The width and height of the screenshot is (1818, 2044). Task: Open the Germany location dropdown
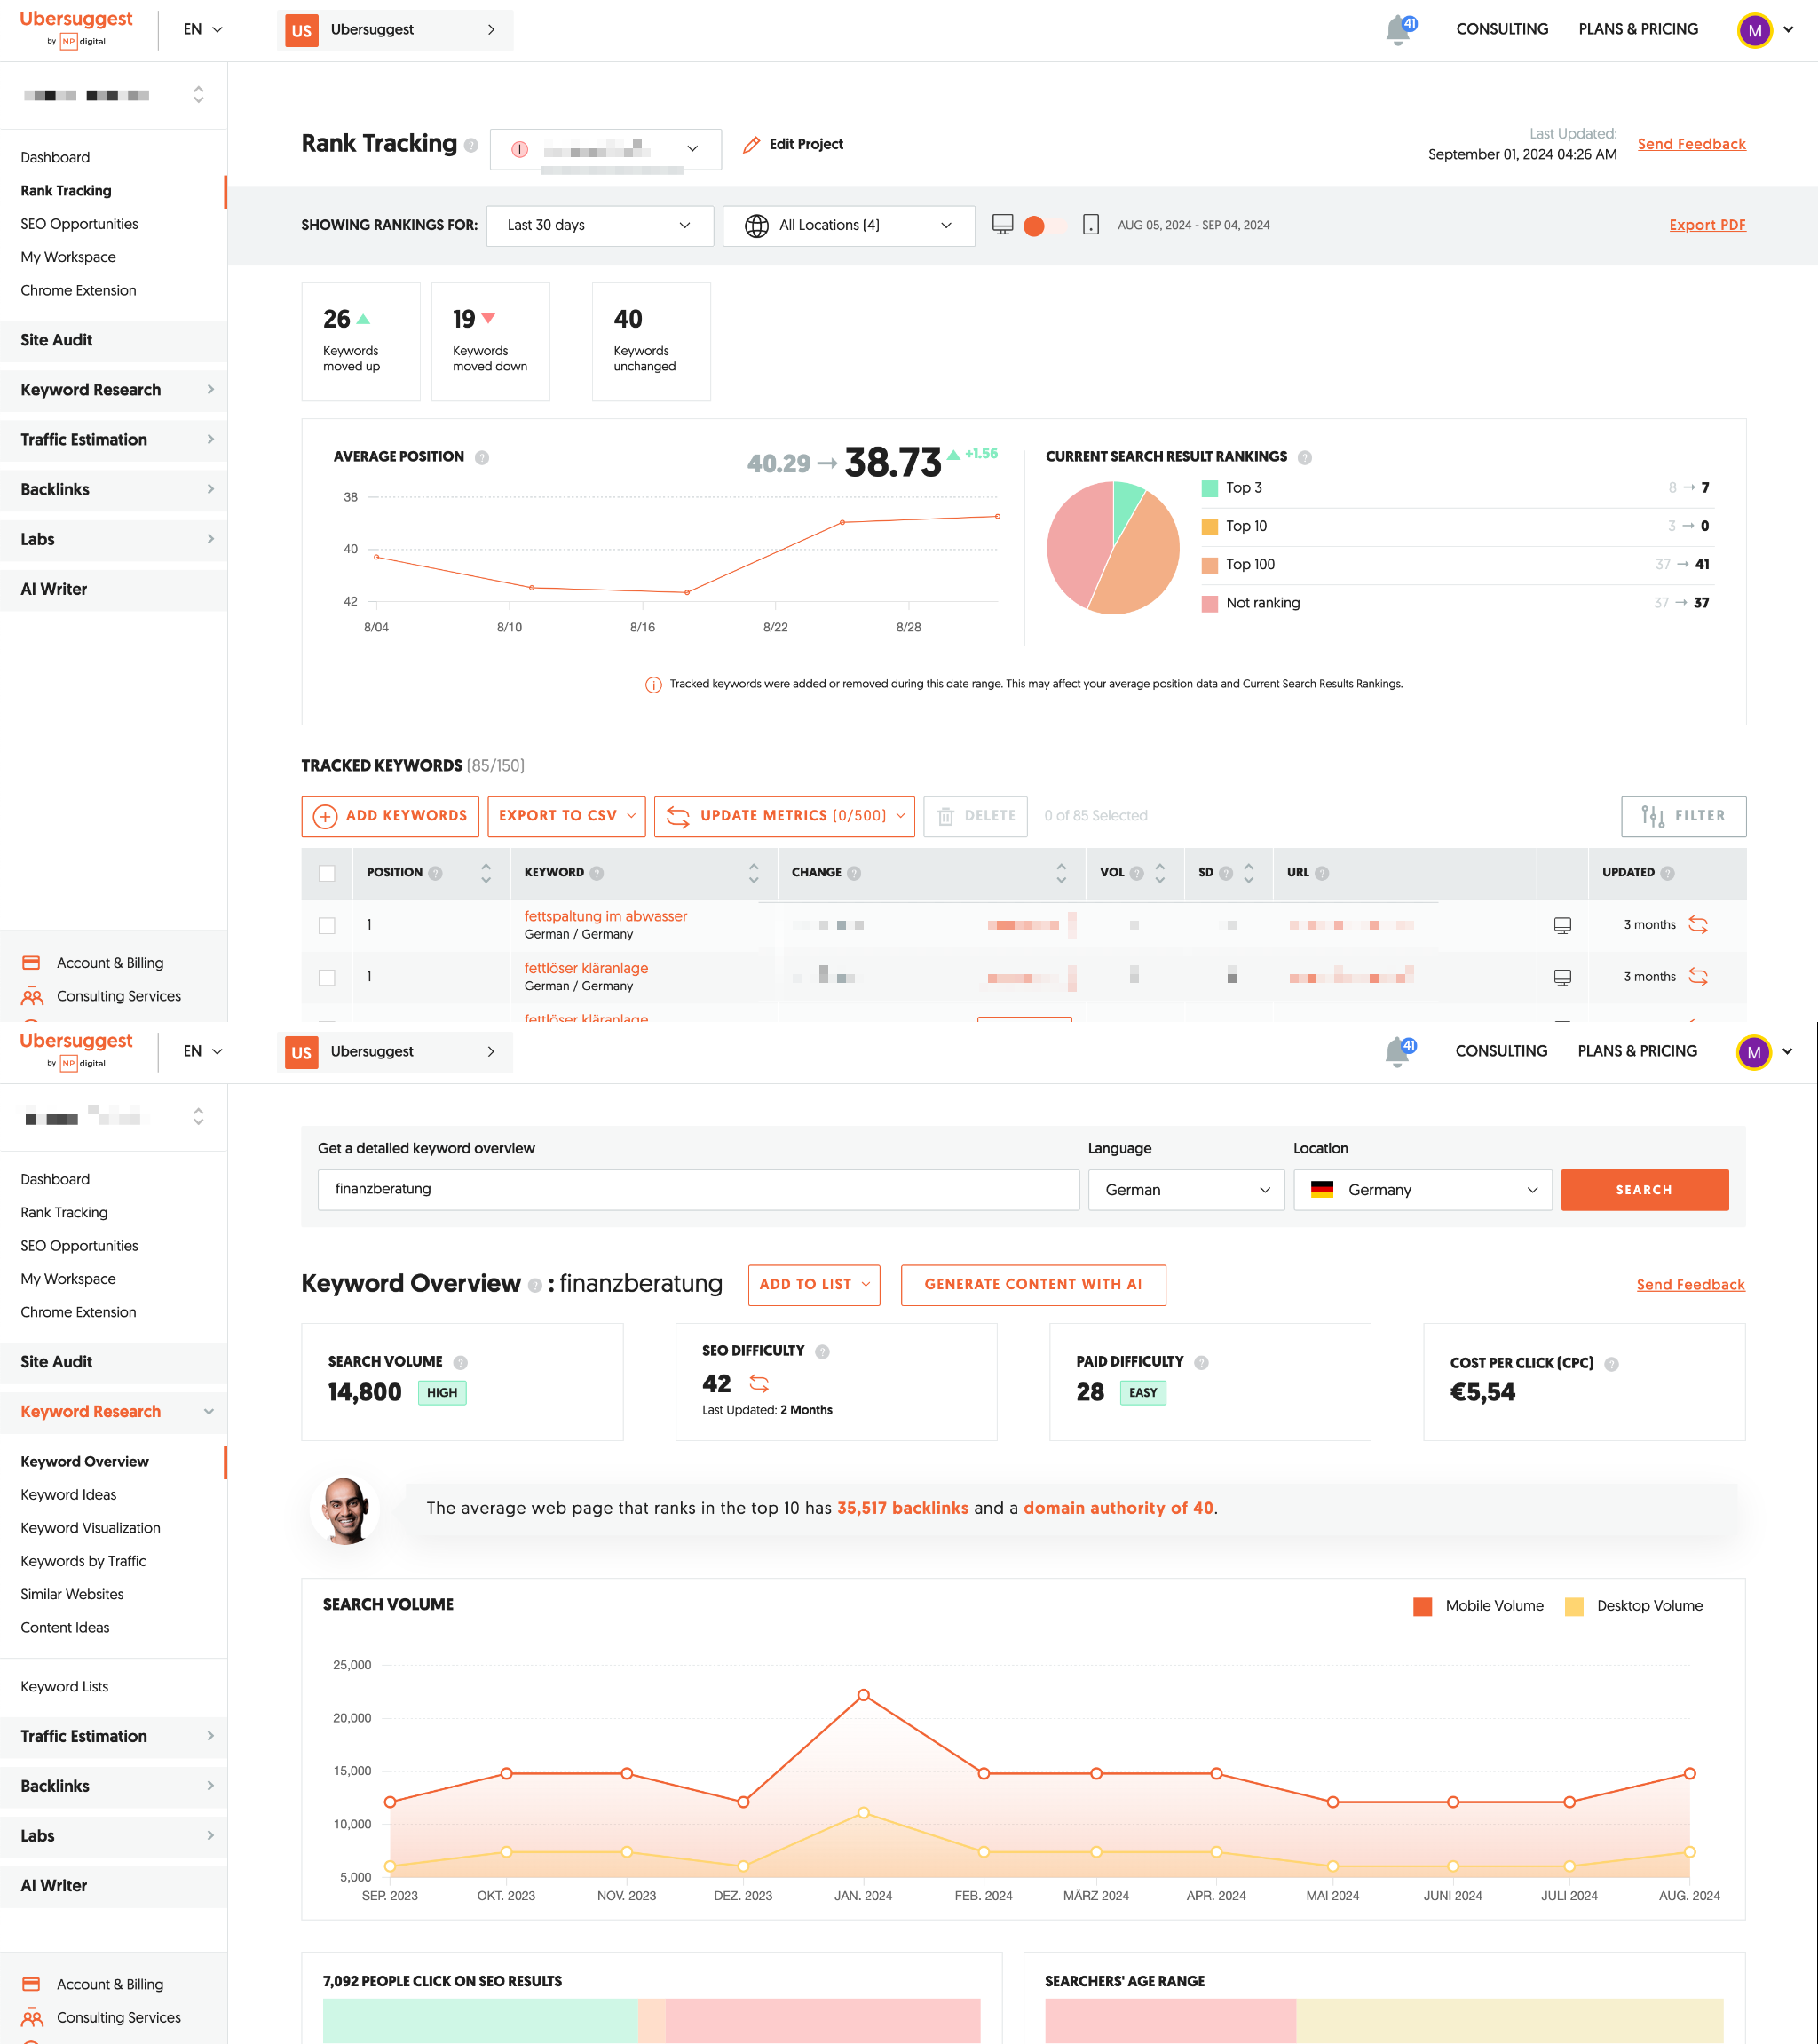pyautogui.click(x=1422, y=1190)
